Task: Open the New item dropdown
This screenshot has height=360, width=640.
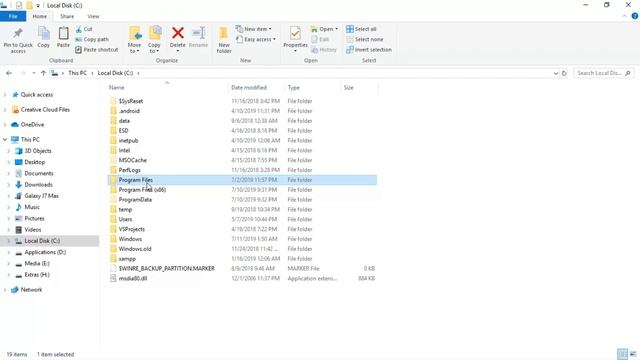Action: [253, 29]
